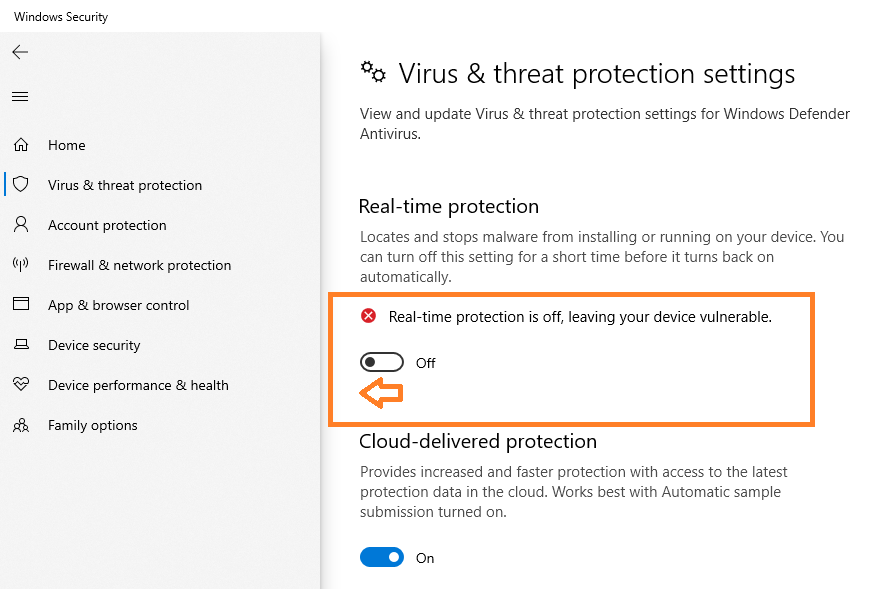Click the App & browser control icon
The height and width of the screenshot is (589, 885).
point(19,304)
